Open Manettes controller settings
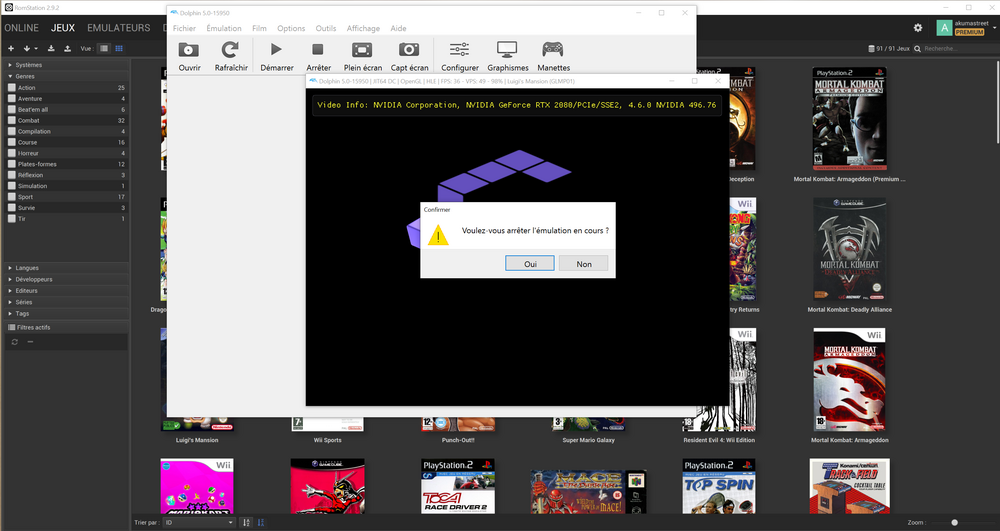 tap(553, 50)
